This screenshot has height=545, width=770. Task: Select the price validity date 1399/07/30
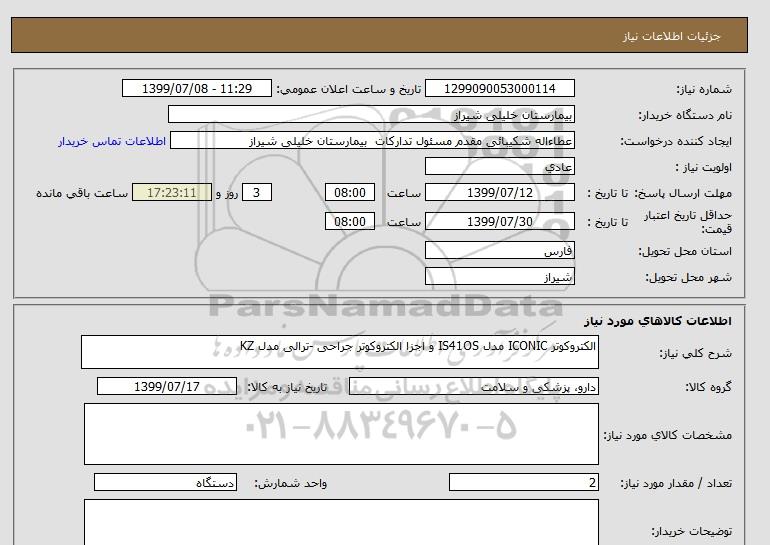499,221
